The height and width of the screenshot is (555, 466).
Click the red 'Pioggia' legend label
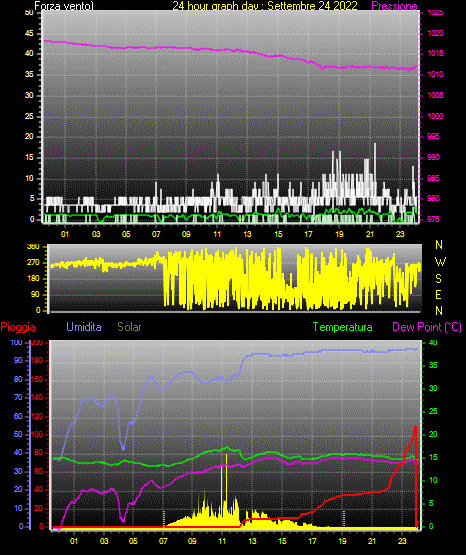point(18,327)
